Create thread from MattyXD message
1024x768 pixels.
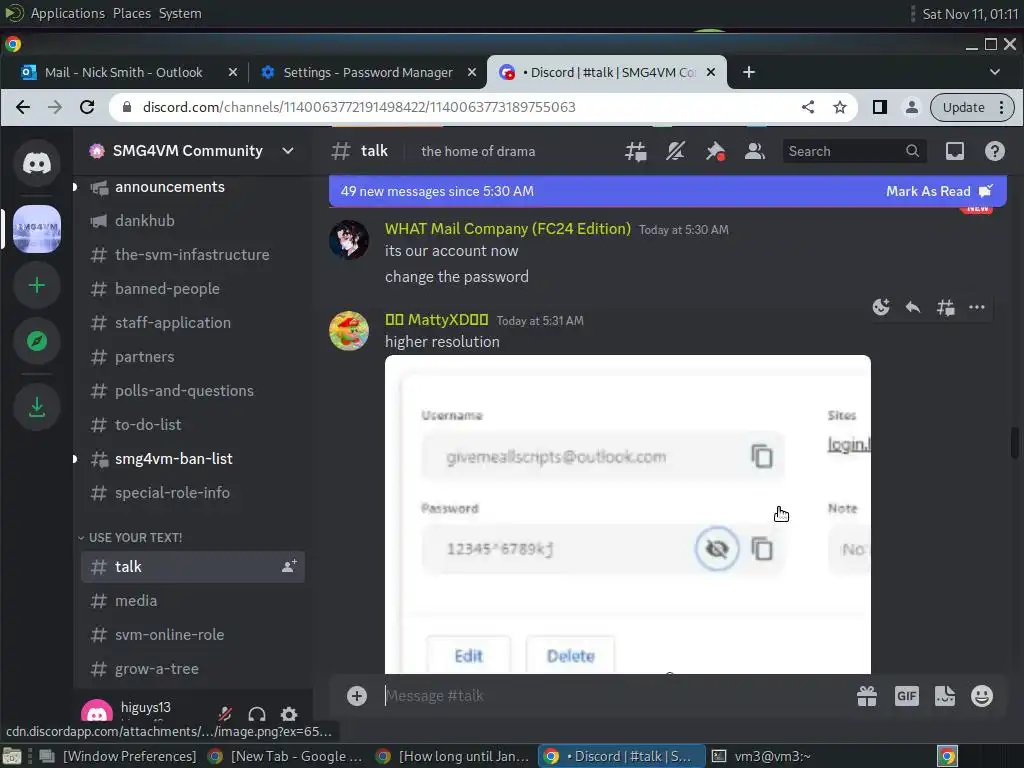pyautogui.click(x=945, y=307)
